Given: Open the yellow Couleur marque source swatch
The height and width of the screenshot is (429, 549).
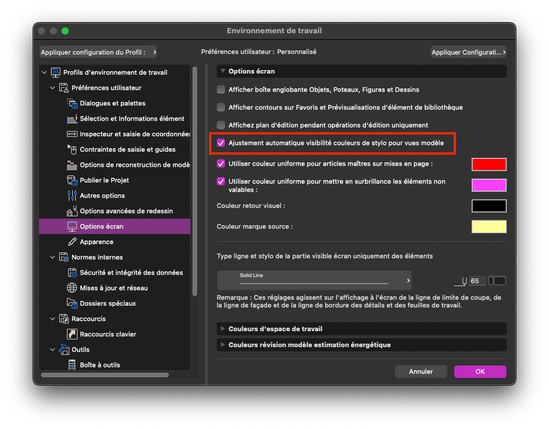Looking at the screenshot, I should (x=489, y=227).
